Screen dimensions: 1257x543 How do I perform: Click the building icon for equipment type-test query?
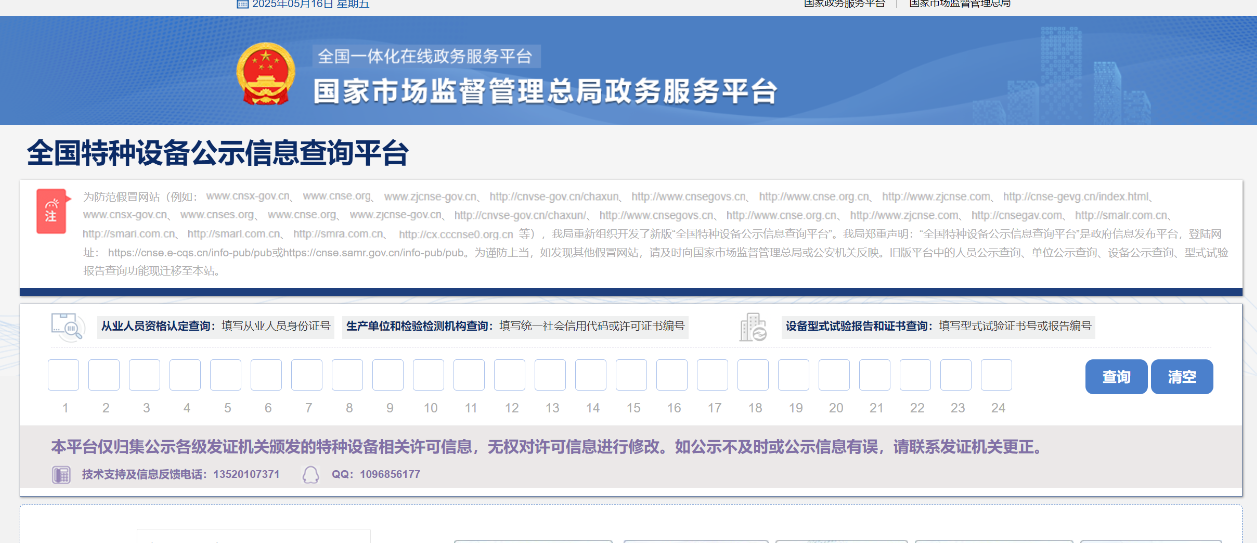(753, 327)
